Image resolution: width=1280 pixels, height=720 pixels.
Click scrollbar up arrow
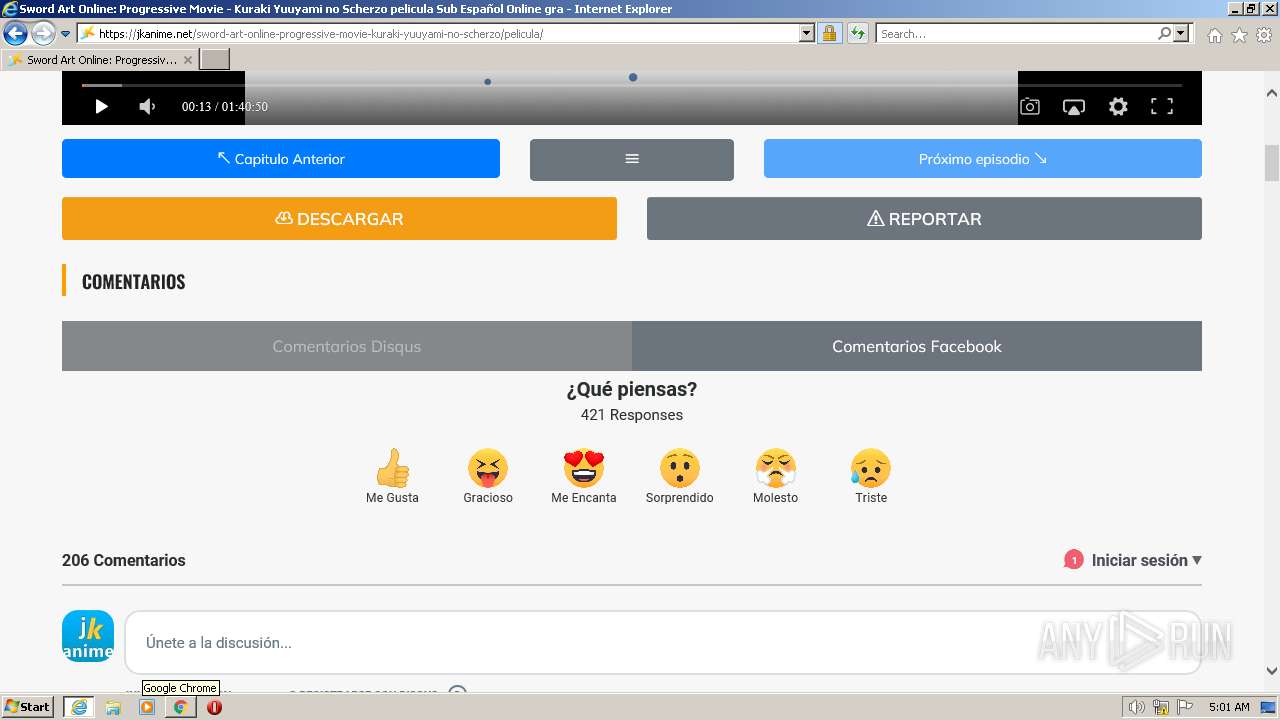click(x=1272, y=93)
